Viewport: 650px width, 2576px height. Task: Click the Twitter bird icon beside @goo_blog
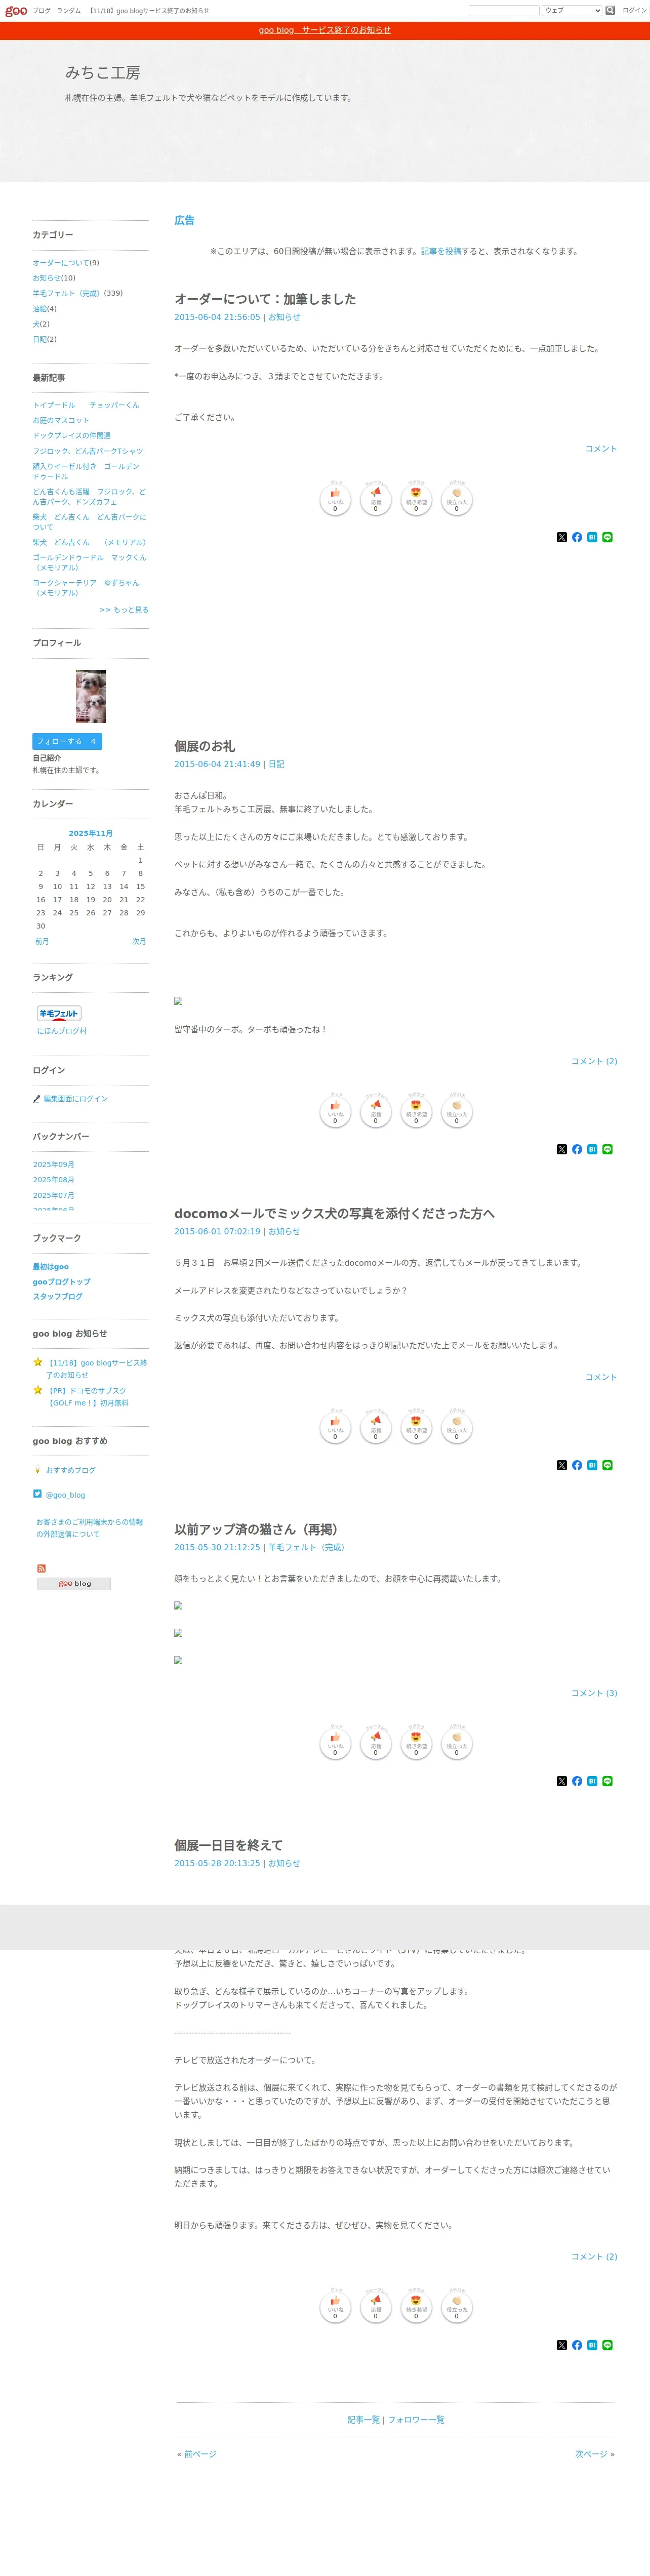[37, 1494]
